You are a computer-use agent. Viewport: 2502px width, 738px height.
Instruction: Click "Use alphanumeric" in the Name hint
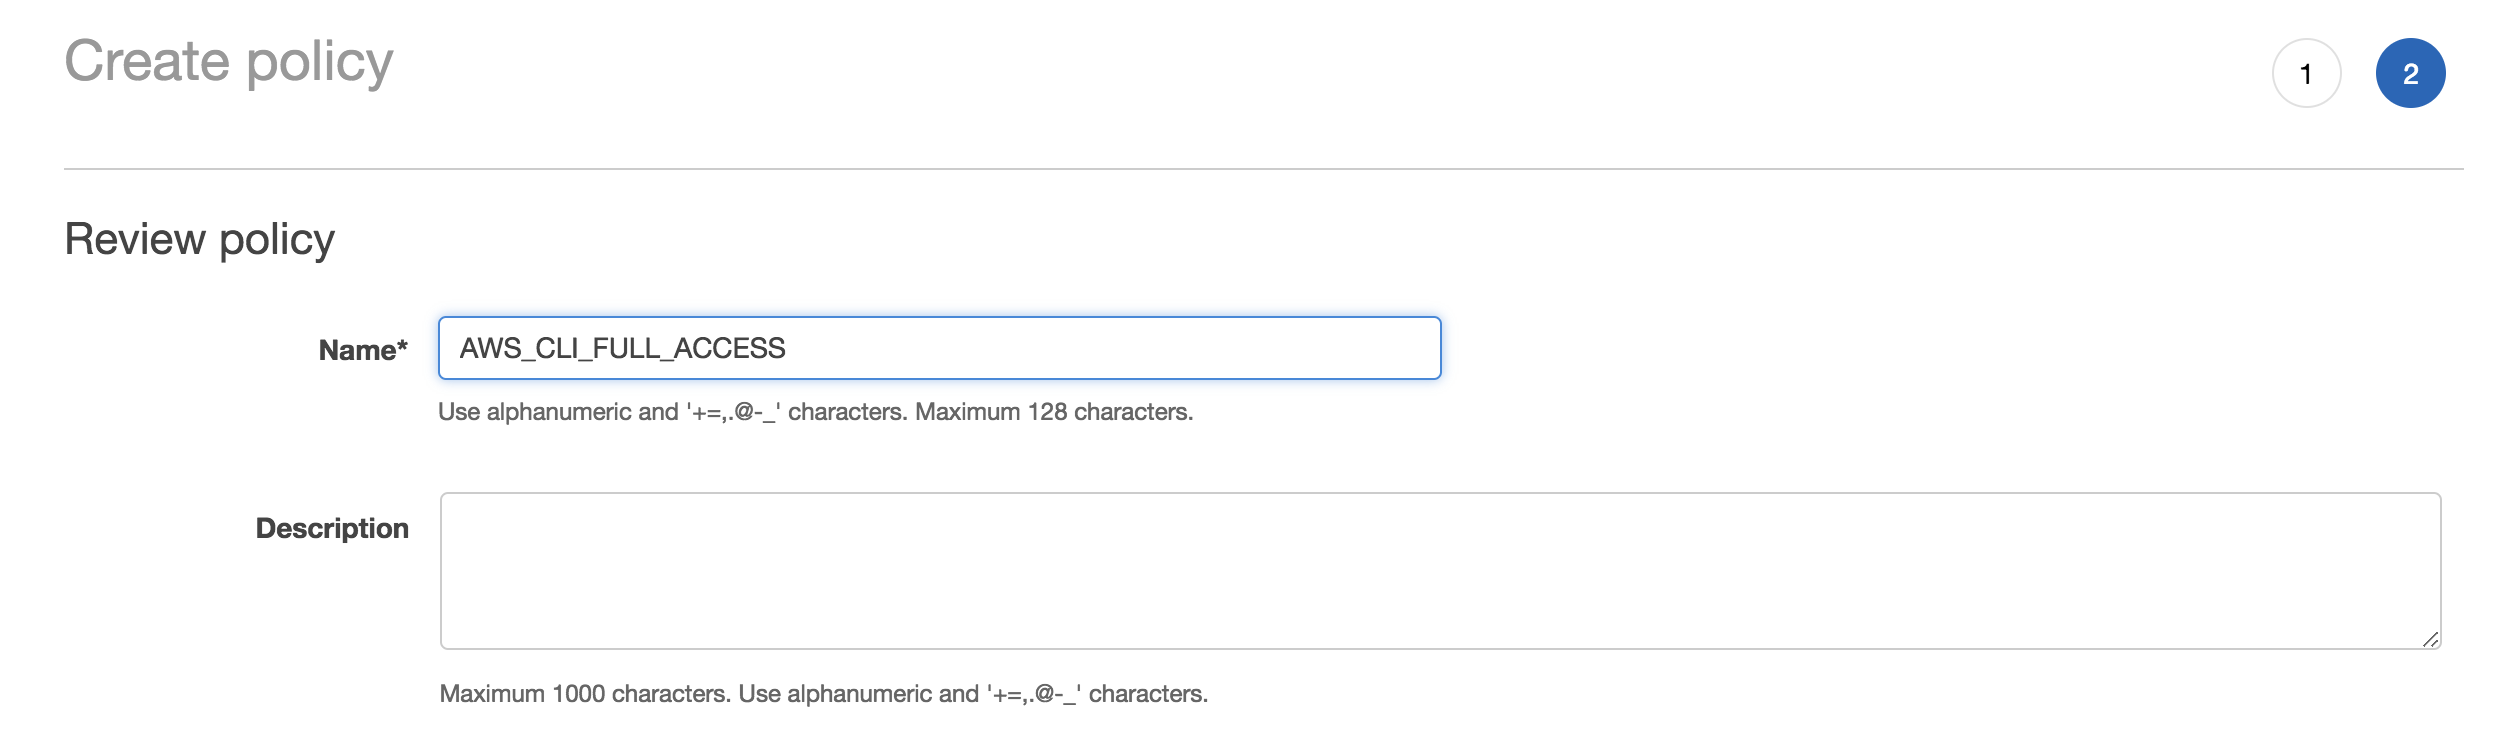[558, 412]
